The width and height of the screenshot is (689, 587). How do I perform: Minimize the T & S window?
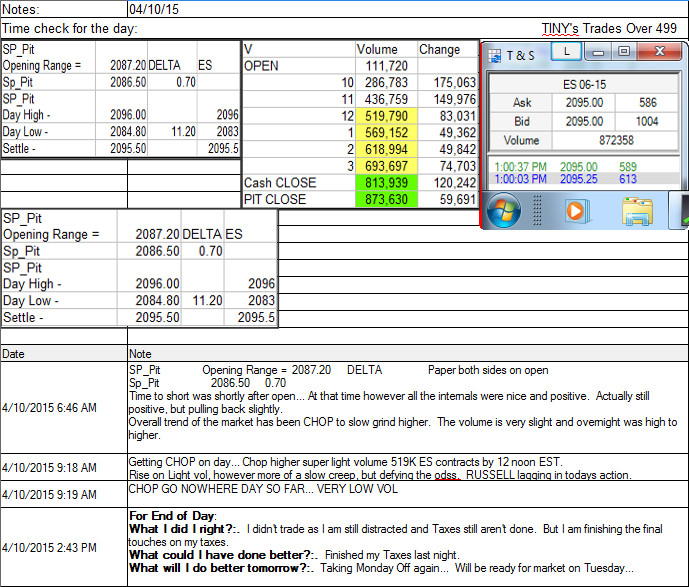click(598, 52)
